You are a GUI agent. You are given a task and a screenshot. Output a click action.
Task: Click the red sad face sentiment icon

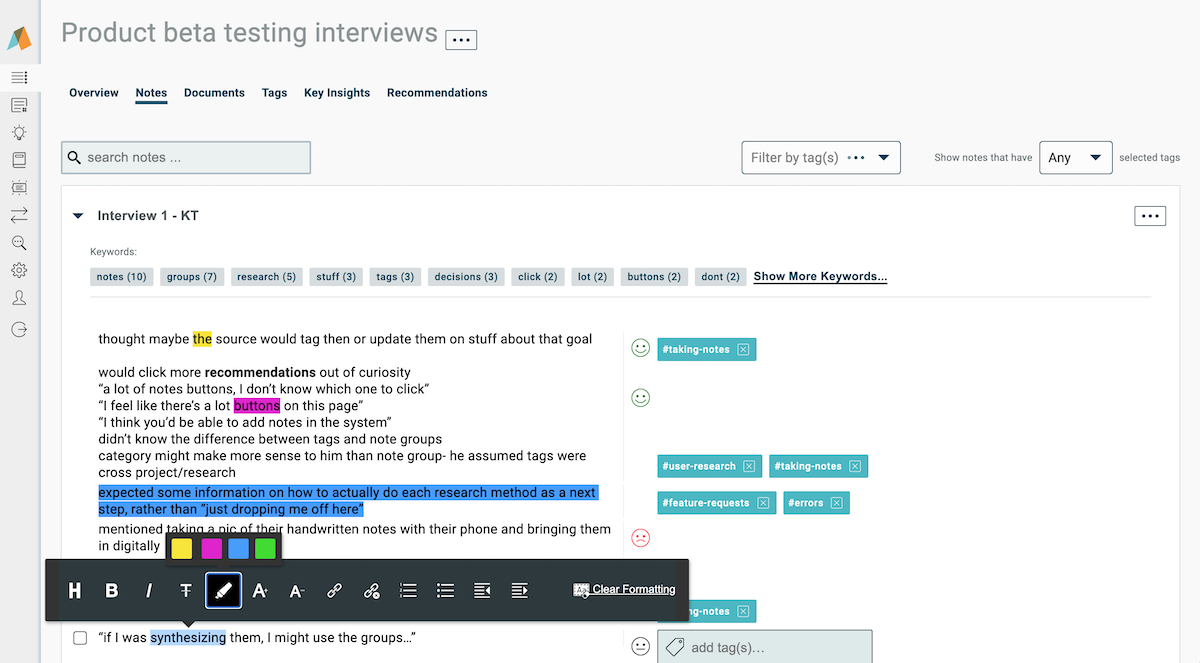click(641, 538)
